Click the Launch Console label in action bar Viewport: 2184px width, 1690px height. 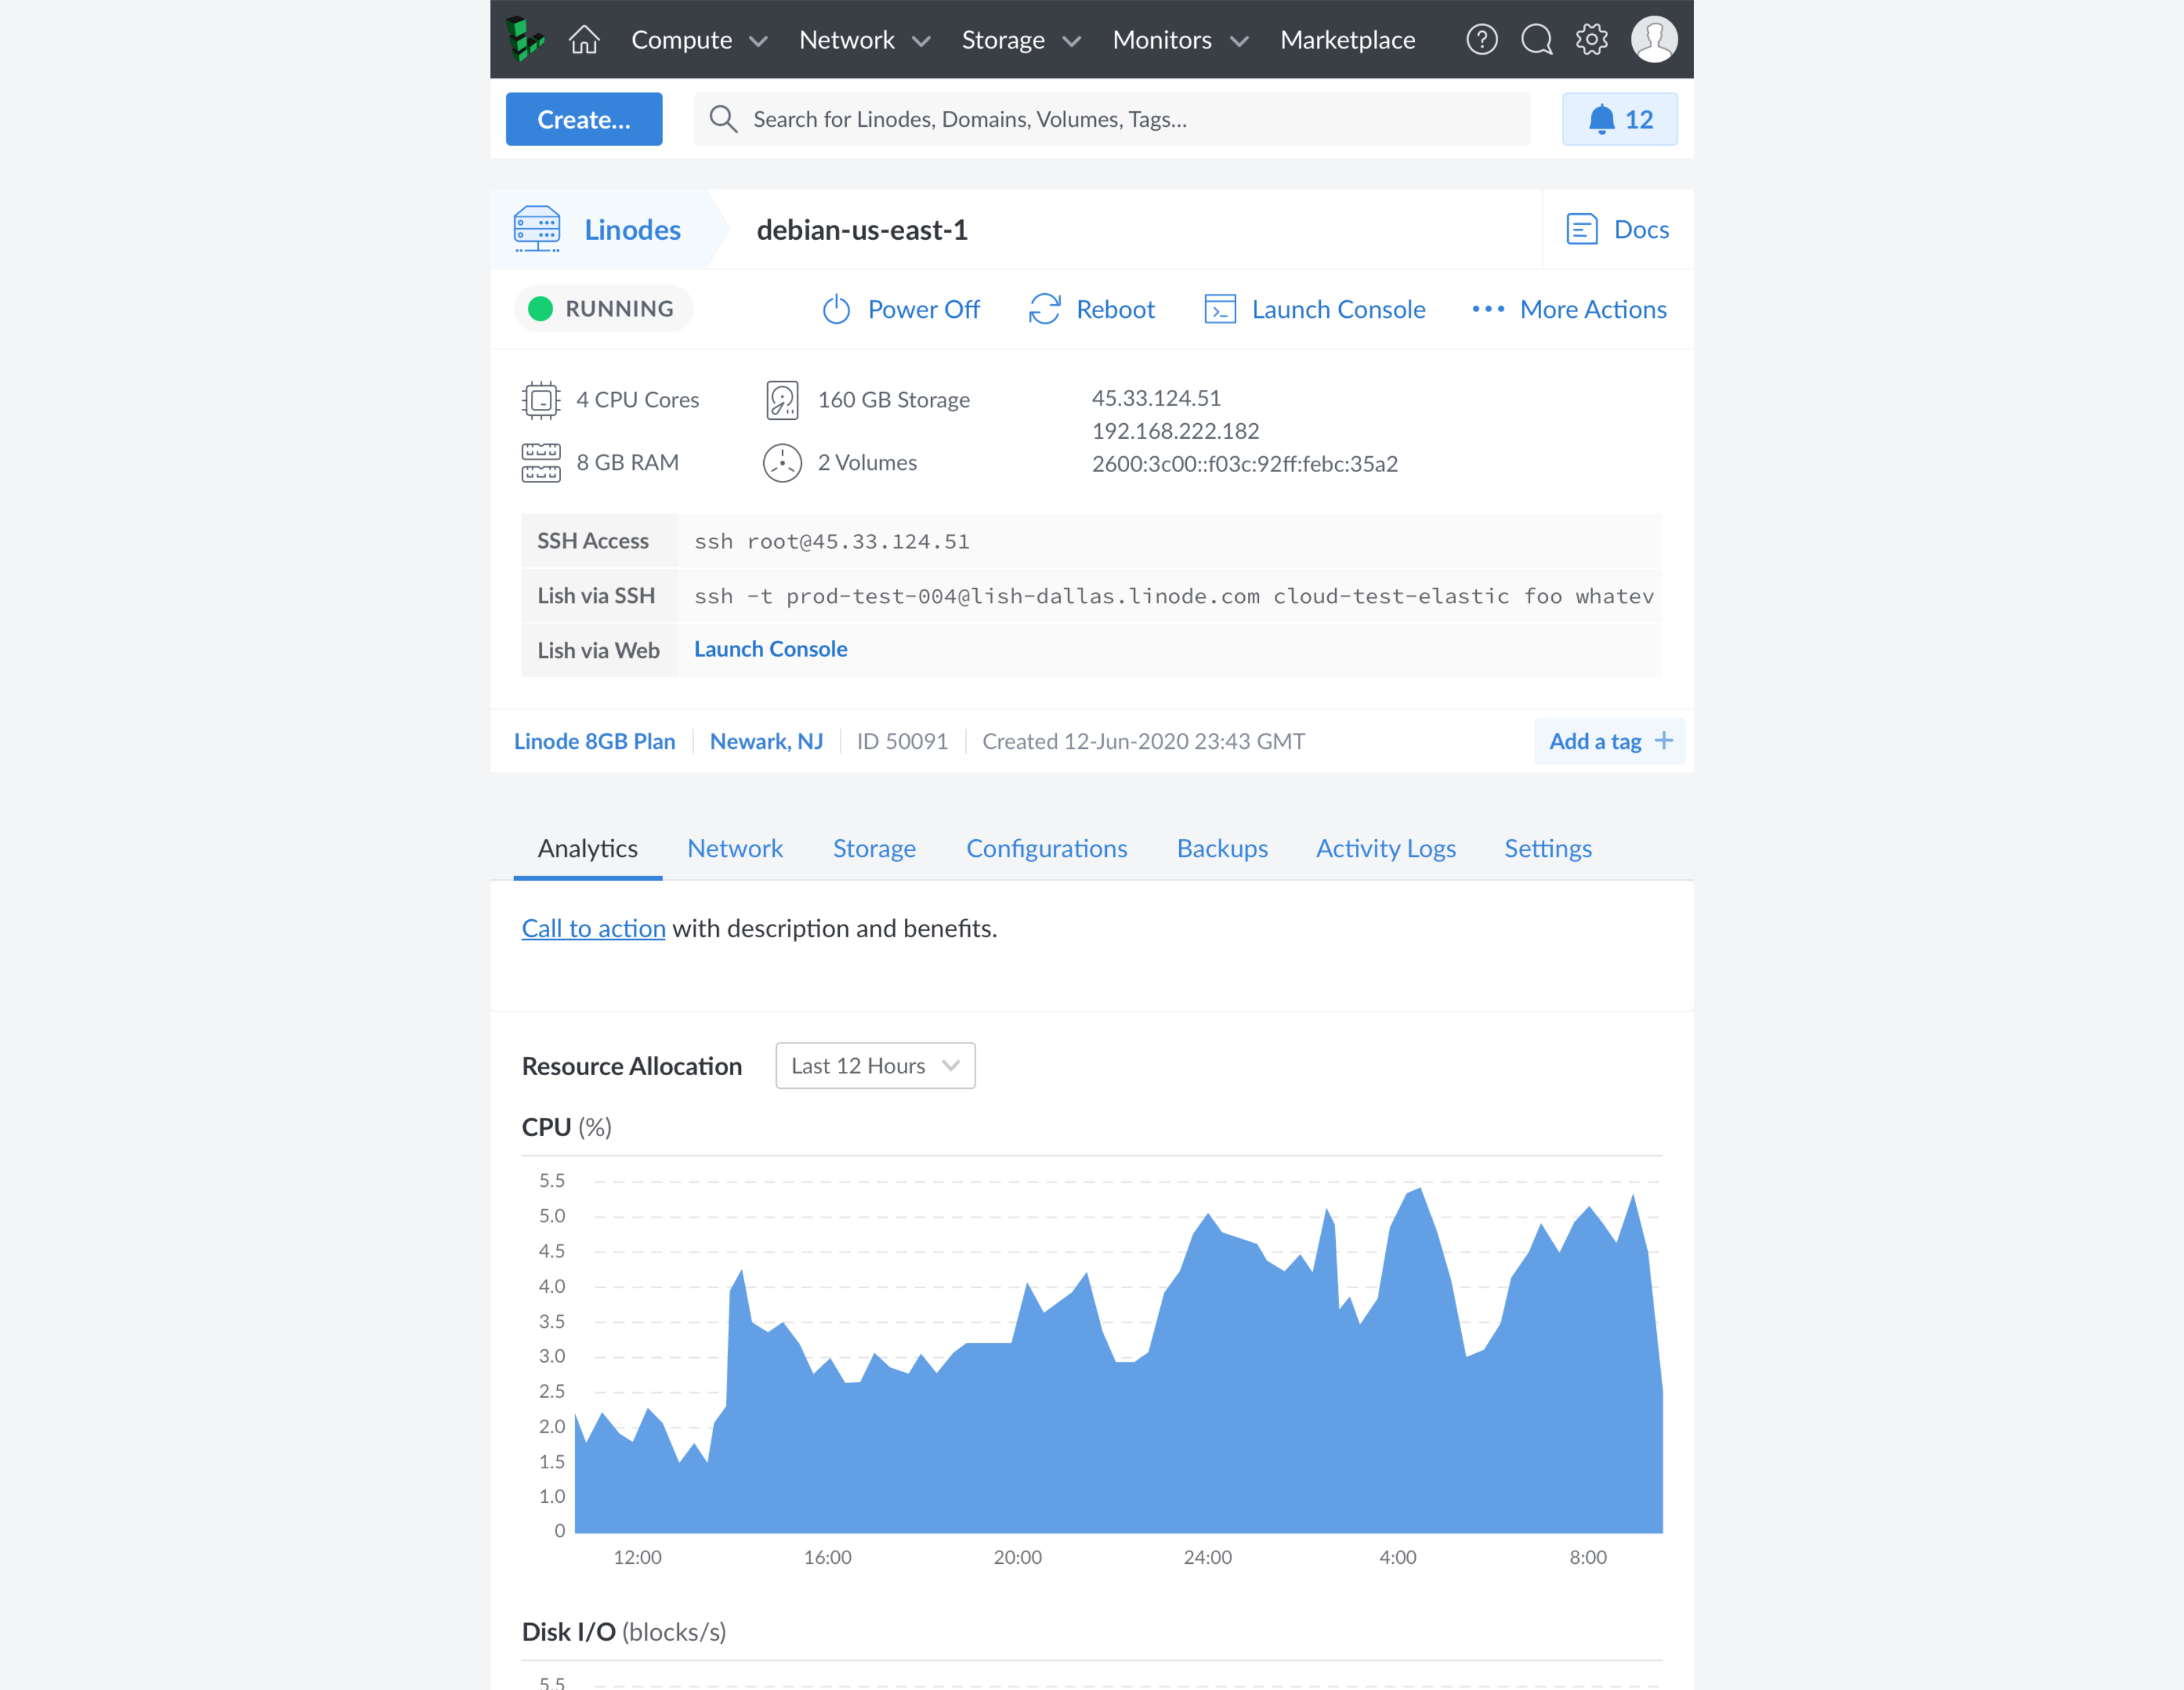(1338, 309)
